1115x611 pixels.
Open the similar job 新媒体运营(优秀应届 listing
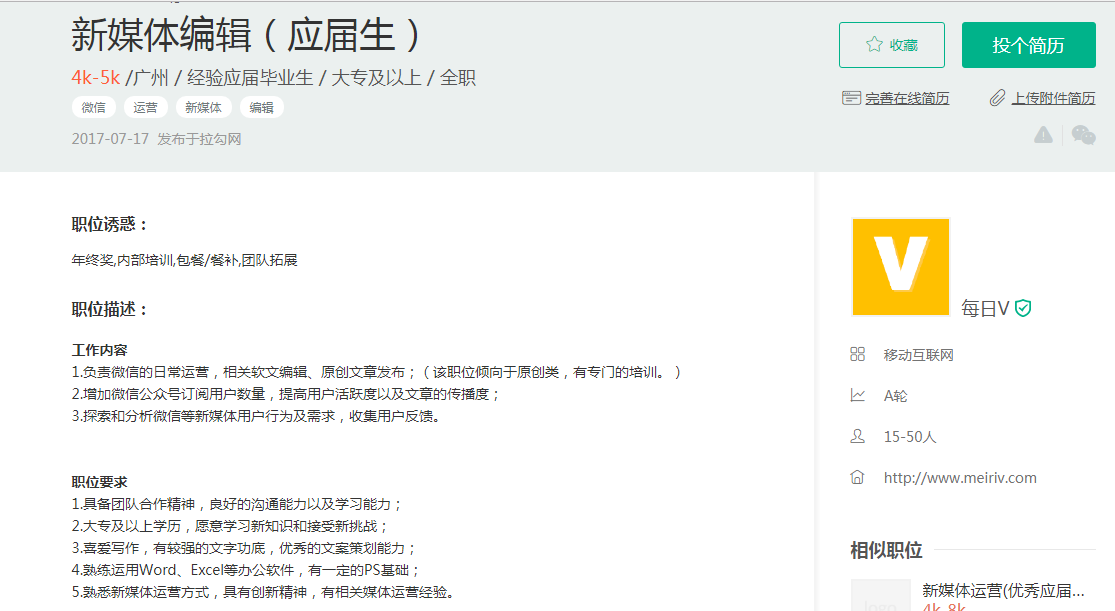[x=1005, y=589]
